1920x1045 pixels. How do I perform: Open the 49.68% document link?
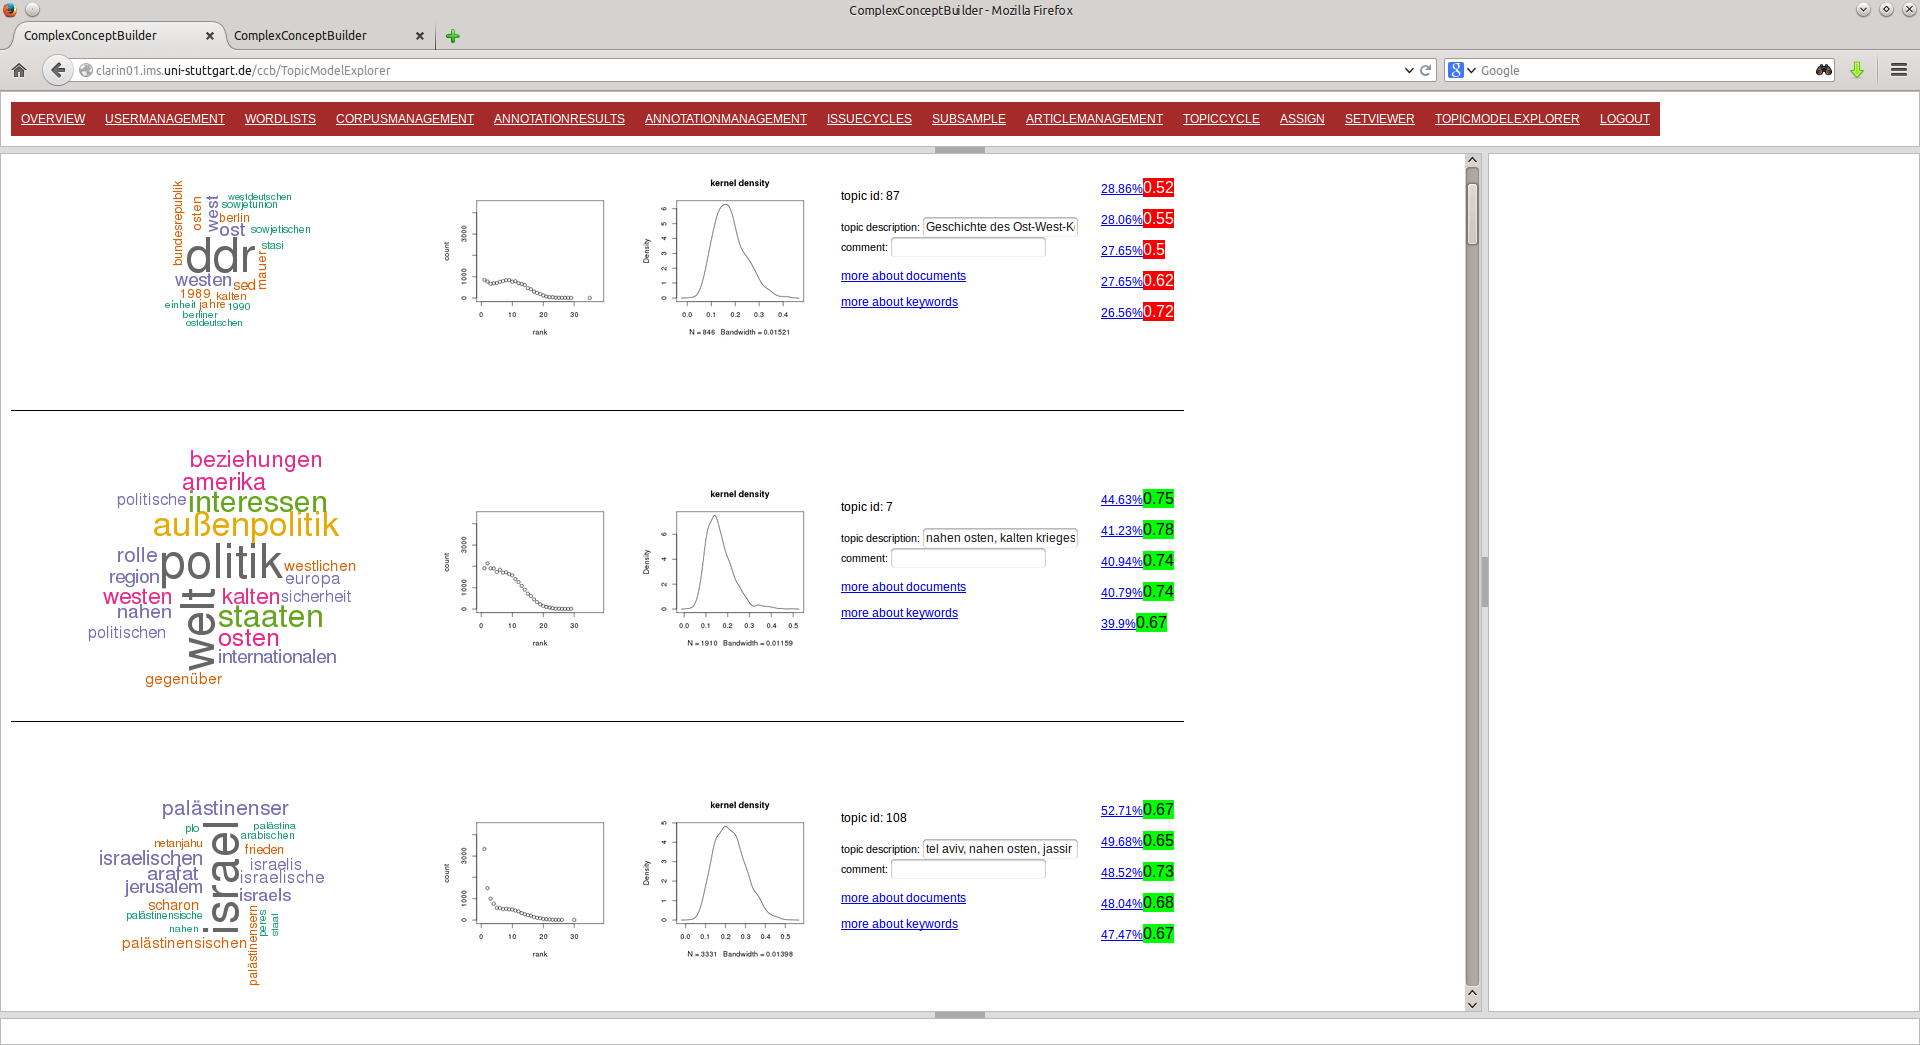(1121, 842)
